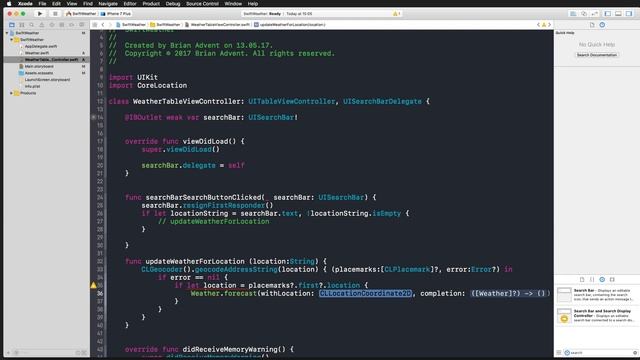640x360 pixels.
Task: Jump to next issue arrow in jump bar
Action: coord(549,25)
